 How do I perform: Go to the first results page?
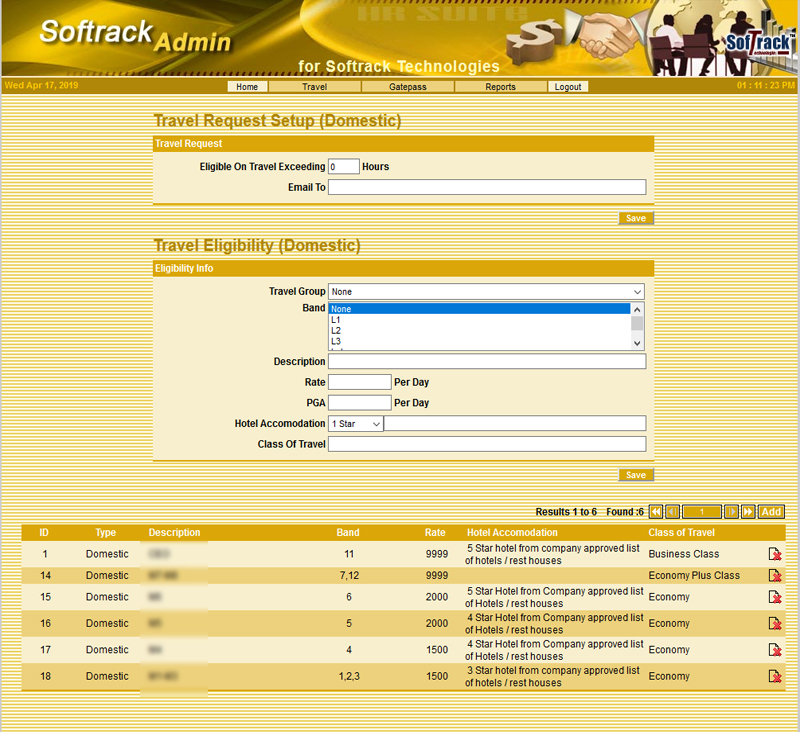(x=656, y=512)
